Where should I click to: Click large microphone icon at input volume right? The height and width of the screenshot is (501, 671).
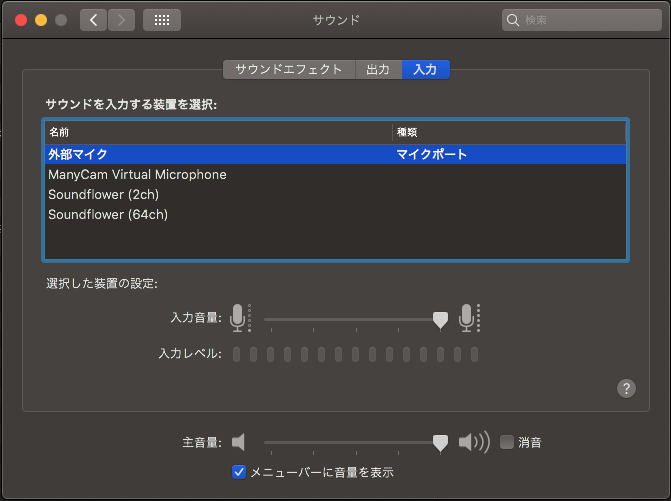(466, 318)
